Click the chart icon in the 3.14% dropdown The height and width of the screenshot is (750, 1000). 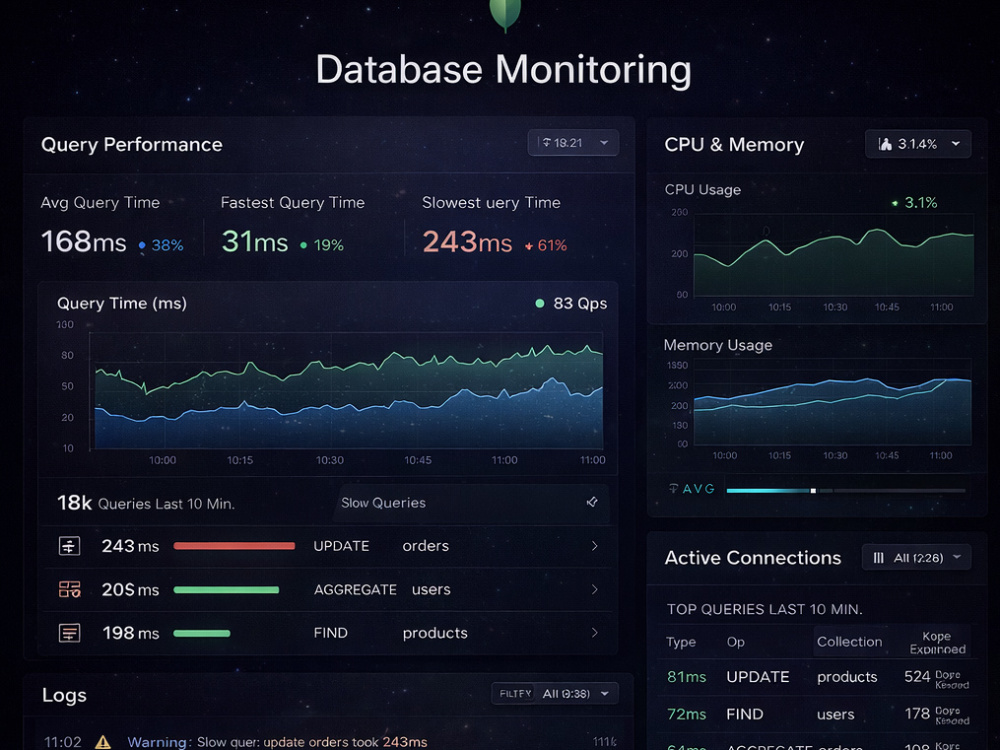point(885,144)
